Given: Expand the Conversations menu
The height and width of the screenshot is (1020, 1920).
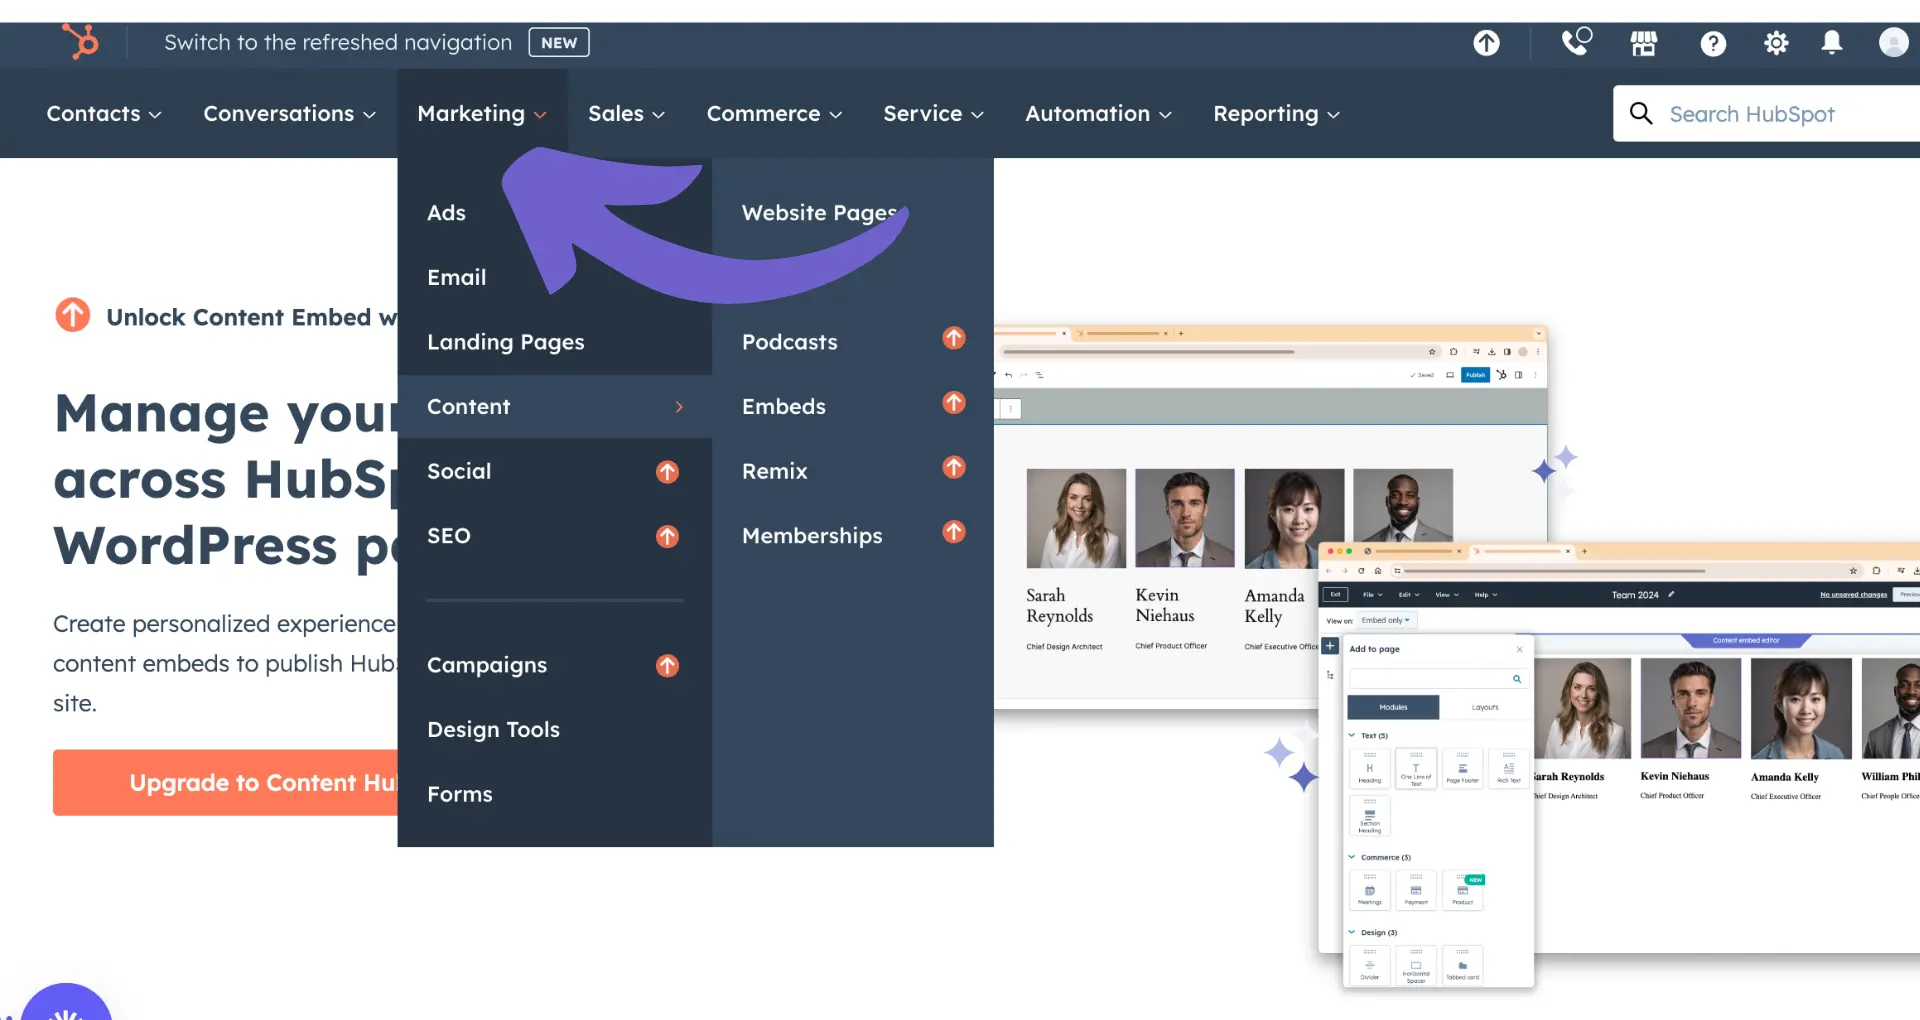Looking at the screenshot, I should [x=290, y=113].
